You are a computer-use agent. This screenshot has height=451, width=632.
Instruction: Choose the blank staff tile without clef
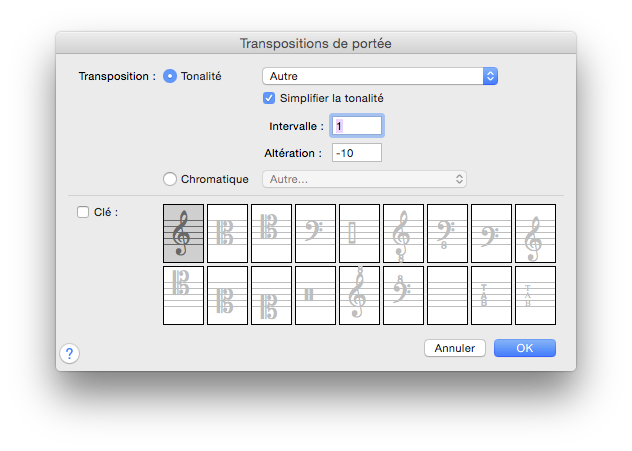[447, 295]
